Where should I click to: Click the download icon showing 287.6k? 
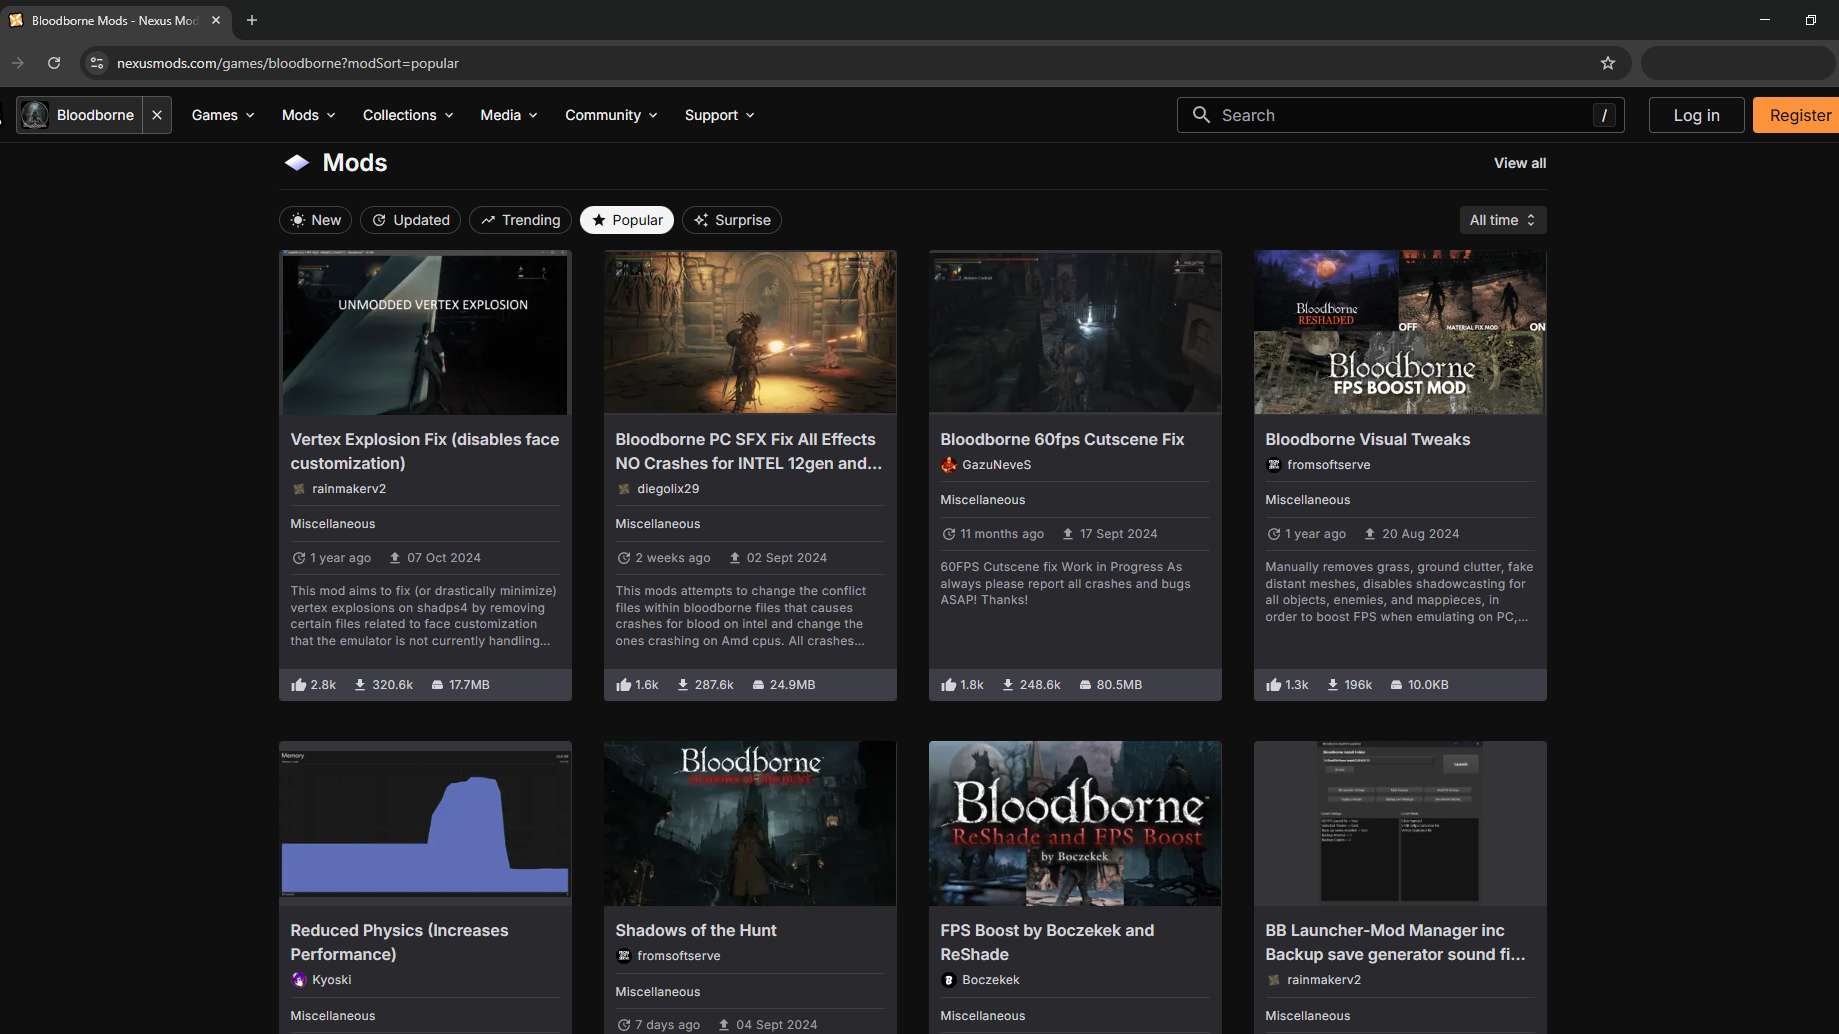683,685
